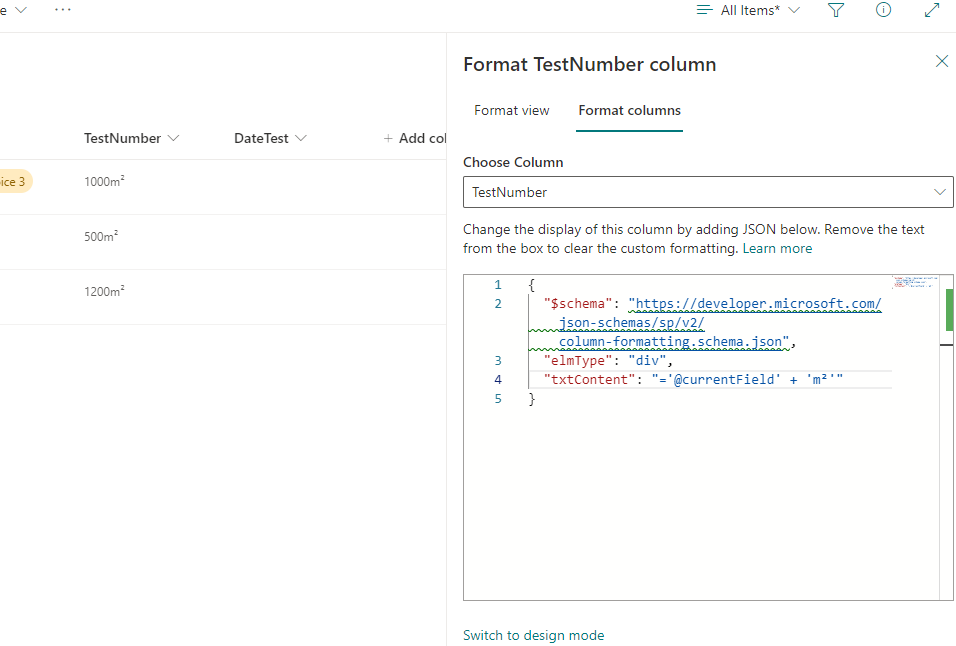The height and width of the screenshot is (646, 956).
Task: Close the Format TestNumber column panel
Action: click(x=941, y=61)
